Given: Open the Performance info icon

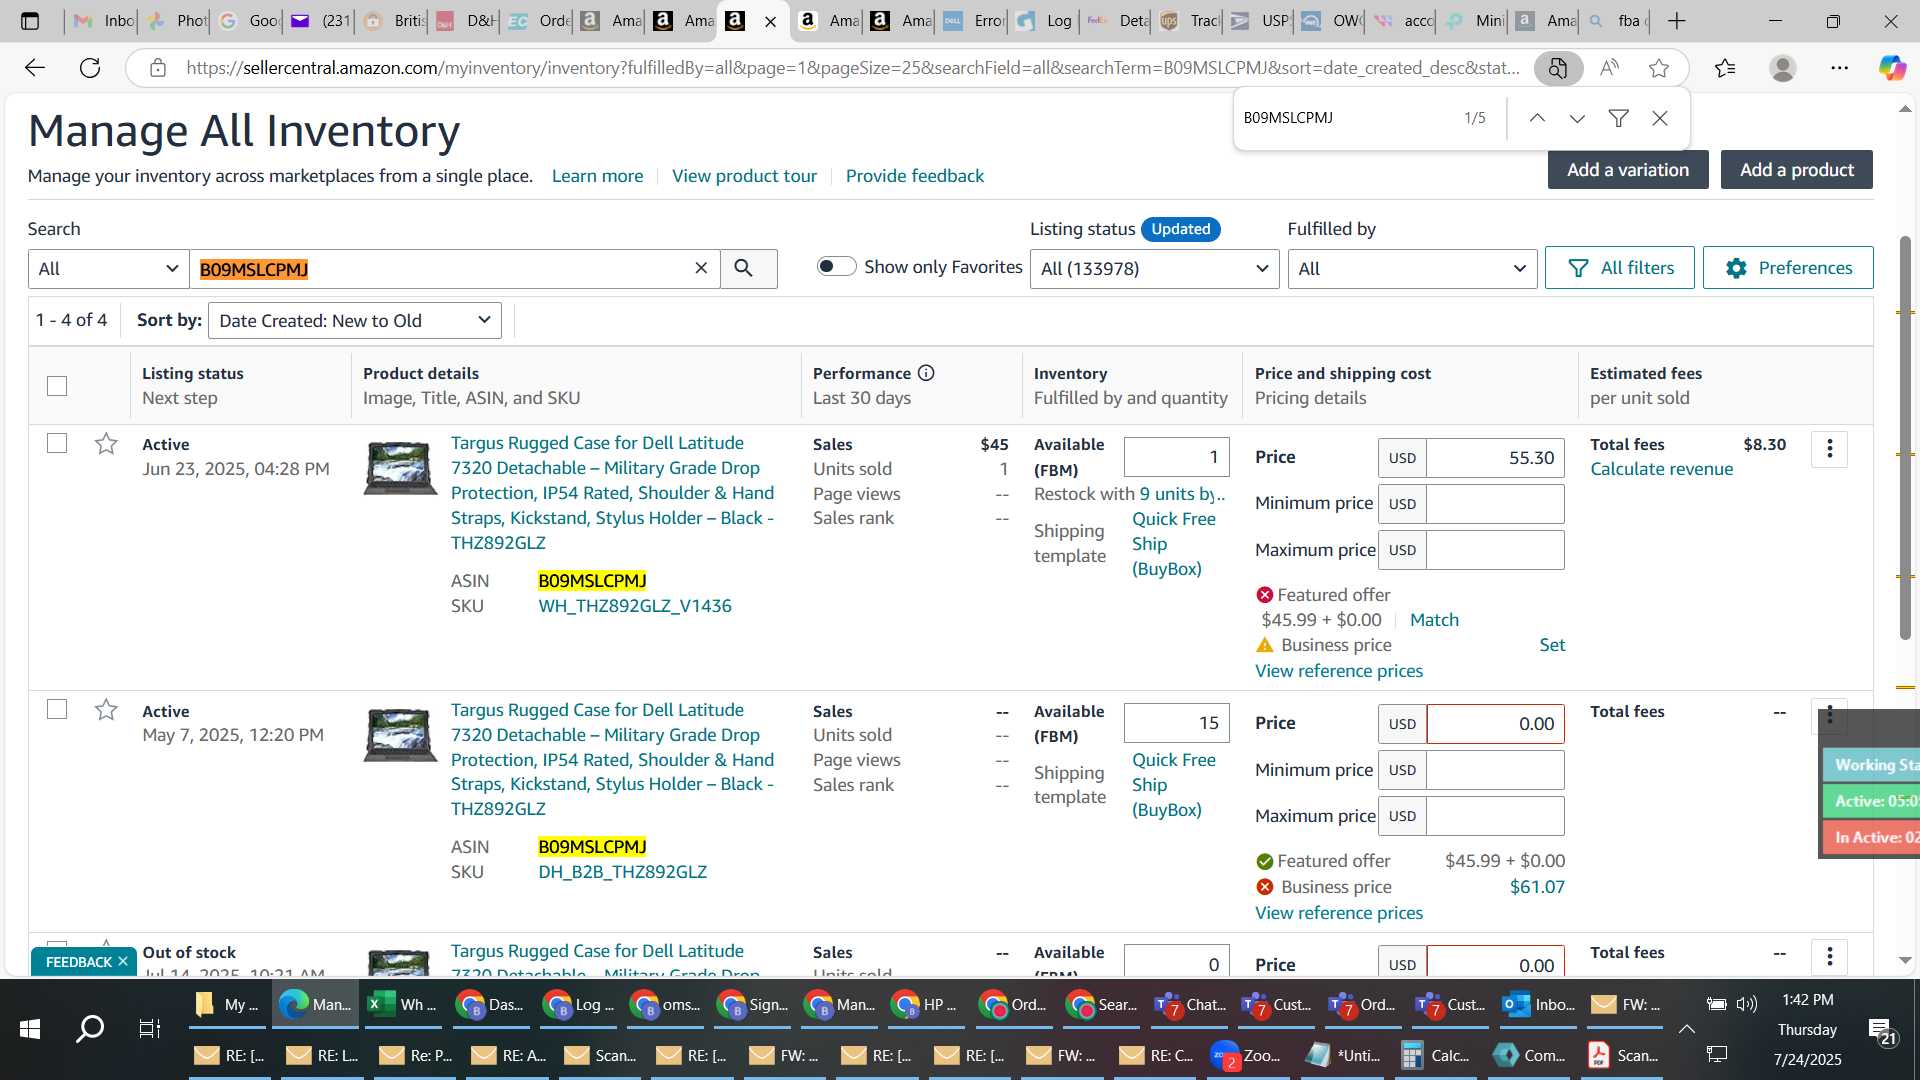Looking at the screenshot, I should pos(926,373).
